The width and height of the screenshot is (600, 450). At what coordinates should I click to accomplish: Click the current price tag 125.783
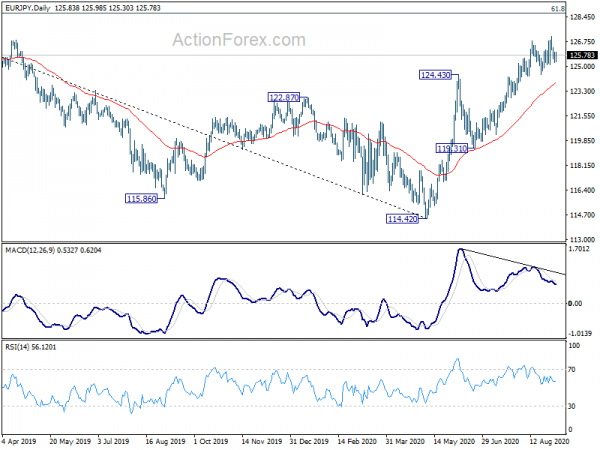582,55
